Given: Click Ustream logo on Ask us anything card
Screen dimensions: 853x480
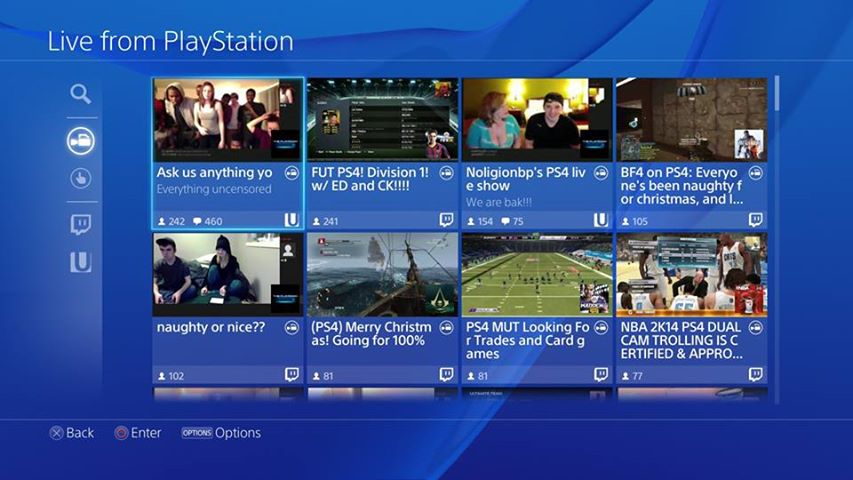Looking at the screenshot, I should 292,220.
